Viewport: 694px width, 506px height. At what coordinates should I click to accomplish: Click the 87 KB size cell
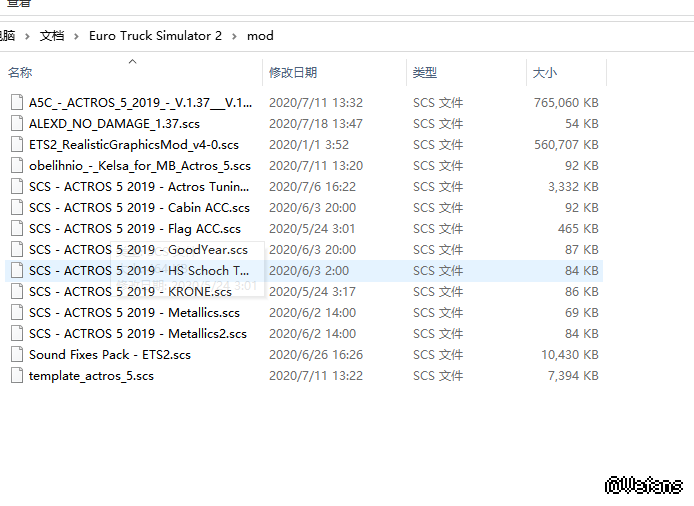click(x=582, y=250)
